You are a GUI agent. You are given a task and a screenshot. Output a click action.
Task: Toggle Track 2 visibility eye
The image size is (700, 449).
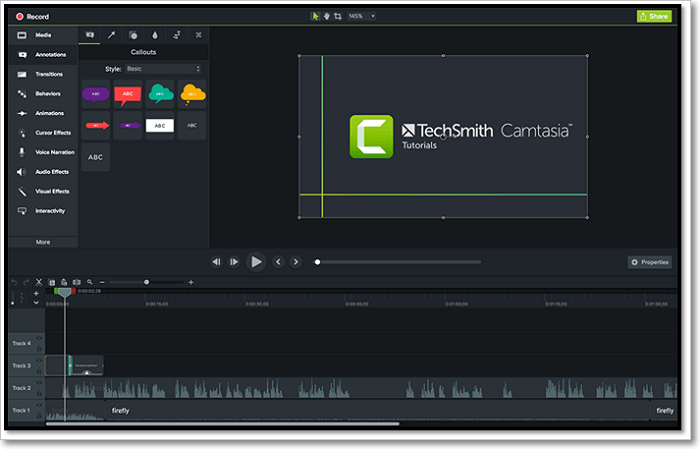tap(39, 383)
